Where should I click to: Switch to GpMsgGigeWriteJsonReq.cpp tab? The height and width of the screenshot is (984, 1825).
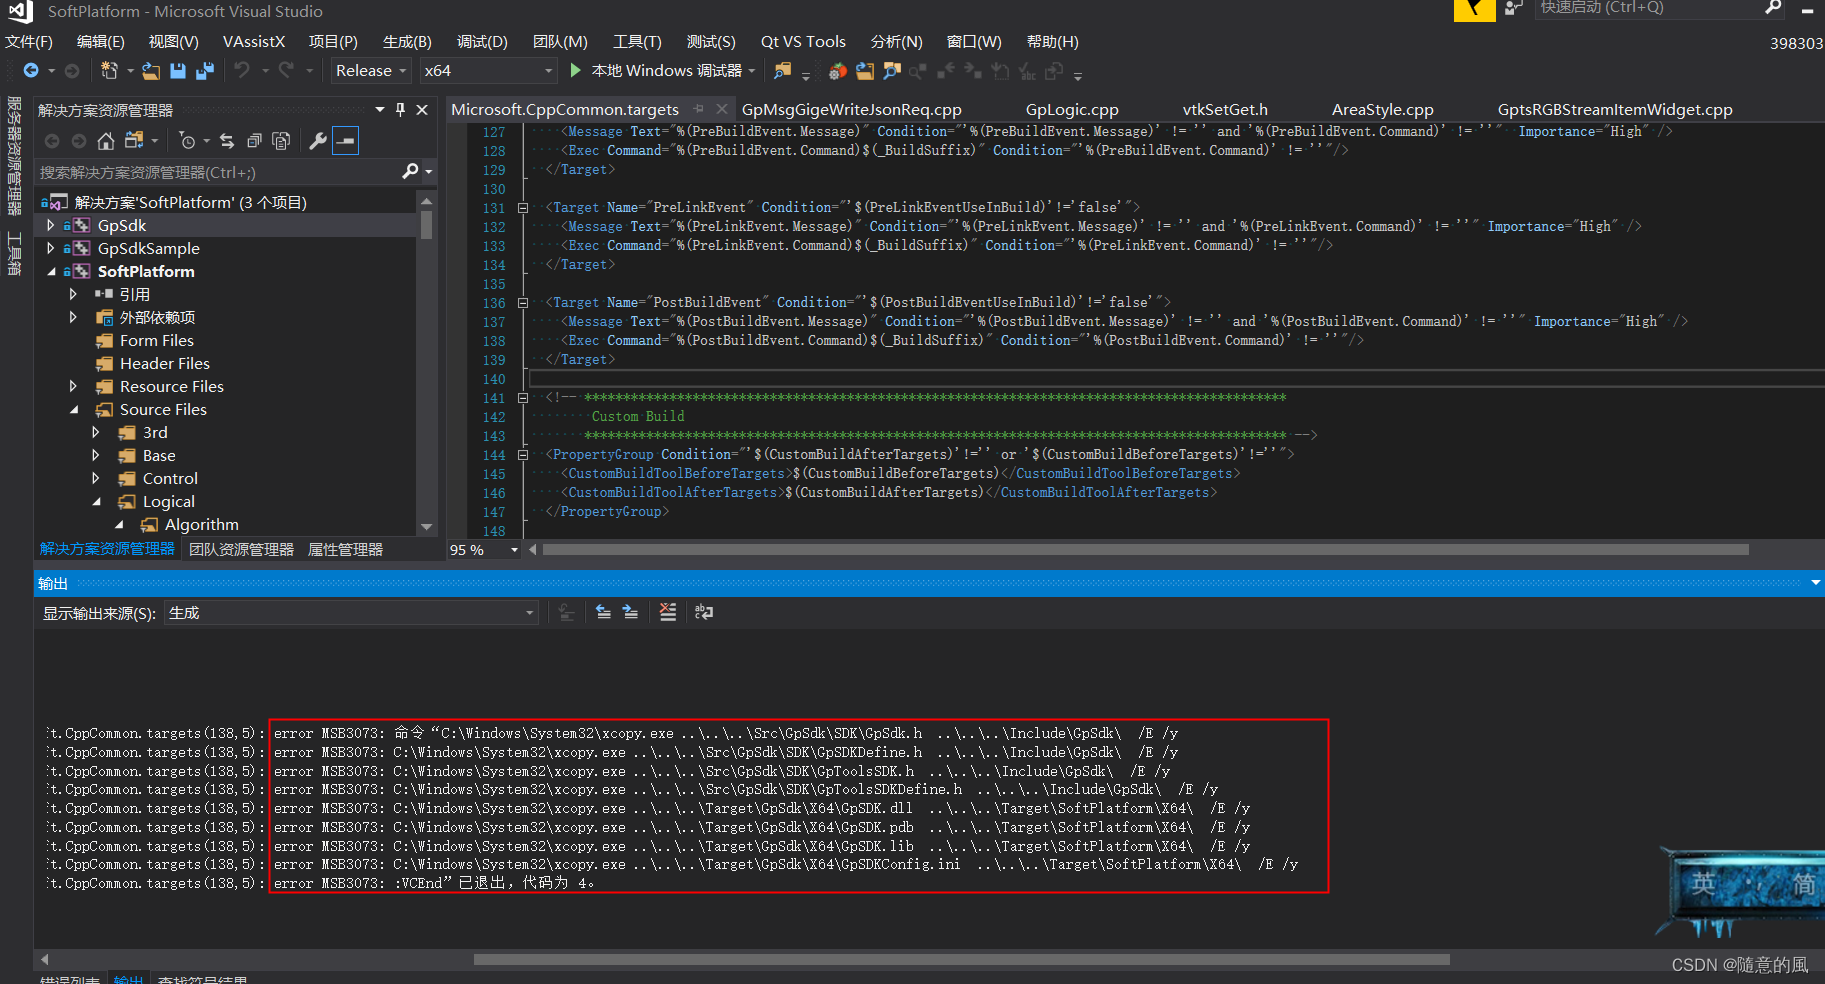click(852, 110)
